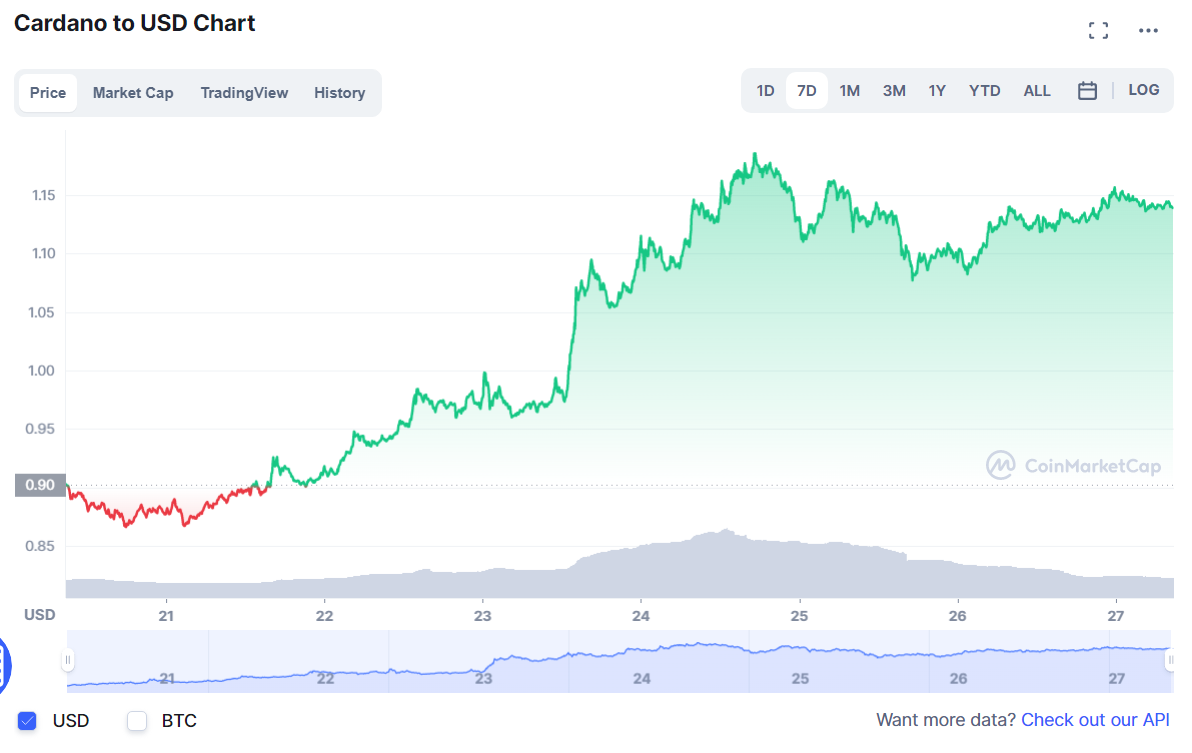Click the 21 date label on x-axis
Image resolution: width=1192 pixels, height=753 pixels.
(166, 615)
